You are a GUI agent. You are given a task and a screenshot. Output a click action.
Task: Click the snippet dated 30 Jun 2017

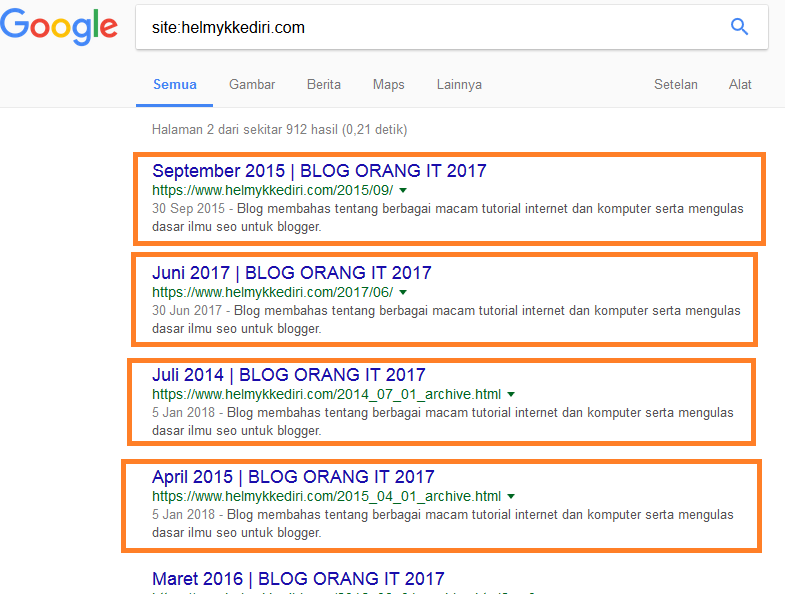446,320
